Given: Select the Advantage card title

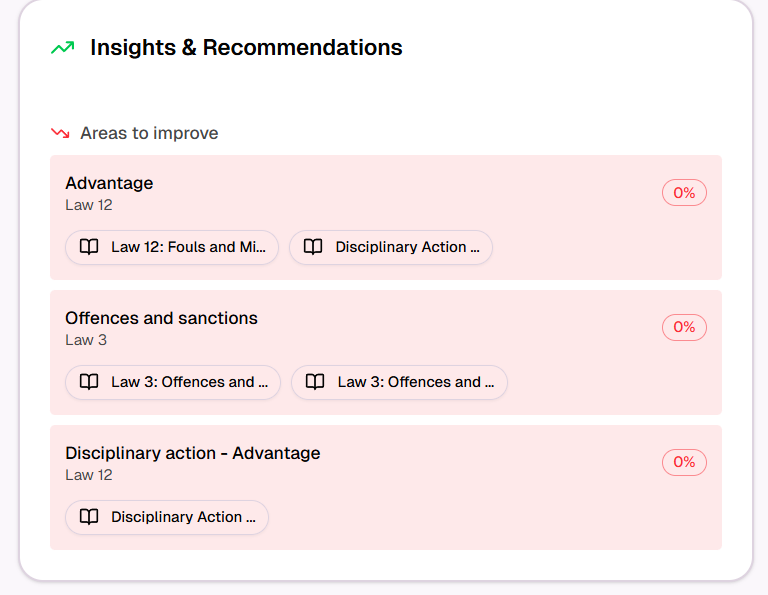Looking at the screenshot, I should (109, 183).
